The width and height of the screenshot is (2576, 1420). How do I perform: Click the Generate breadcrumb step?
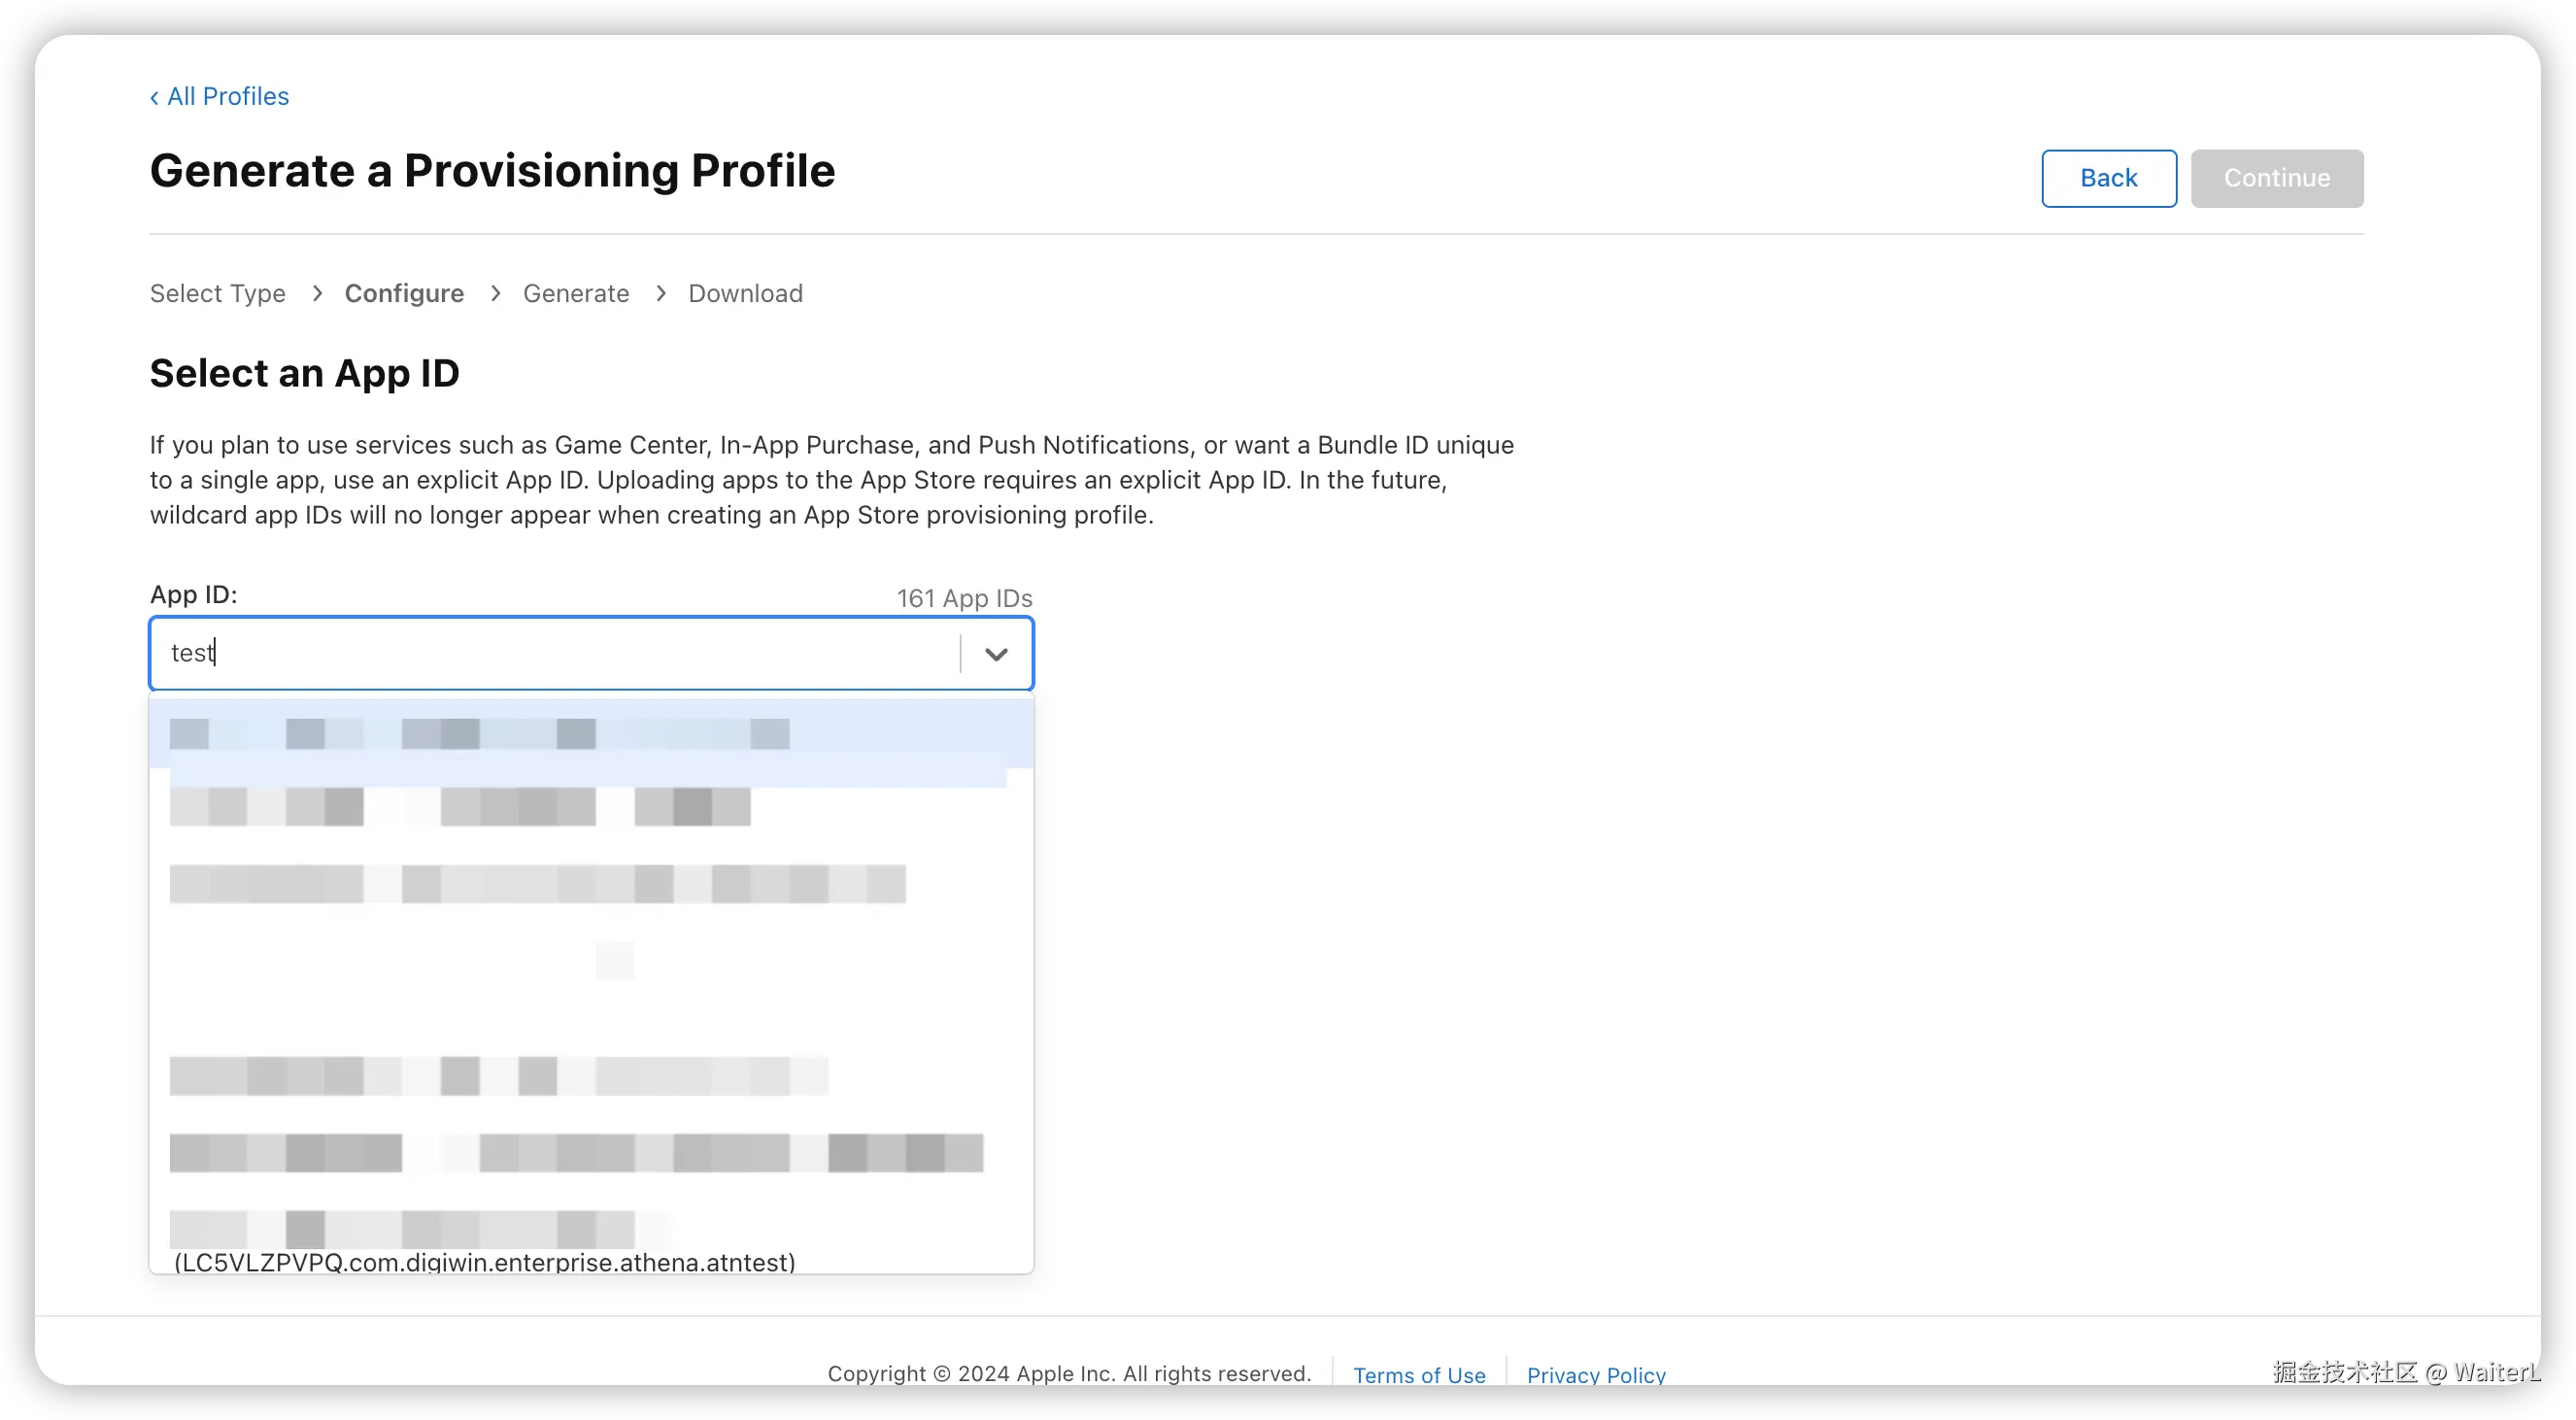(575, 293)
